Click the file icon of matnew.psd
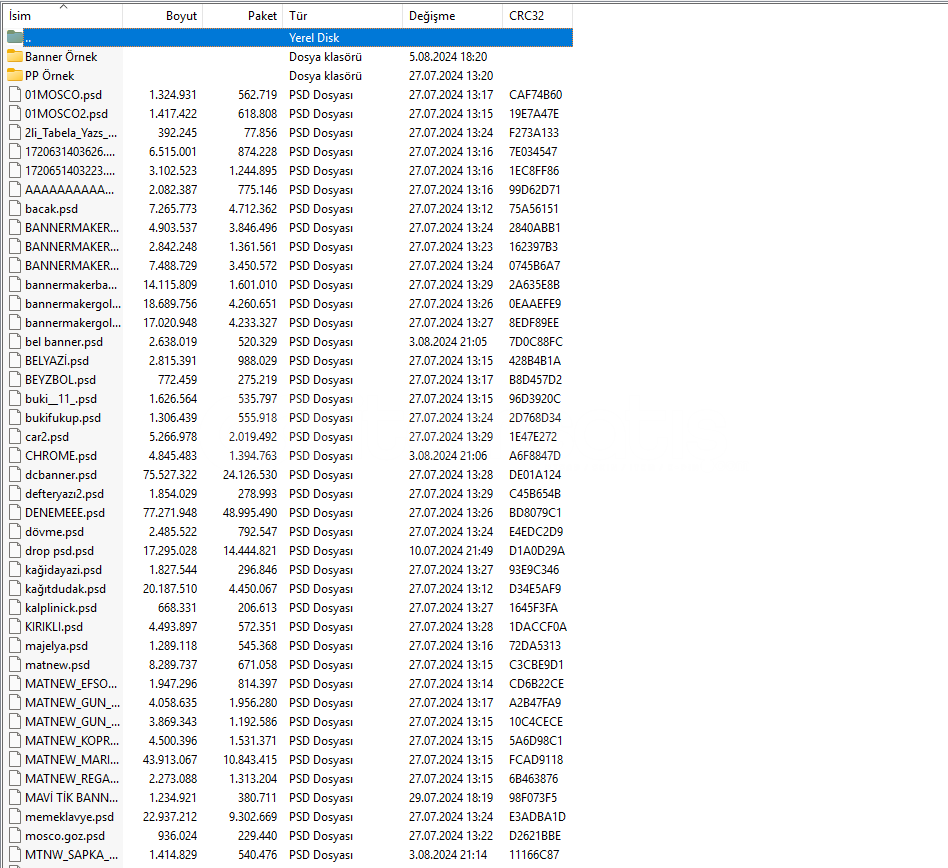Image resolution: width=948 pixels, height=868 pixels. (15, 665)
